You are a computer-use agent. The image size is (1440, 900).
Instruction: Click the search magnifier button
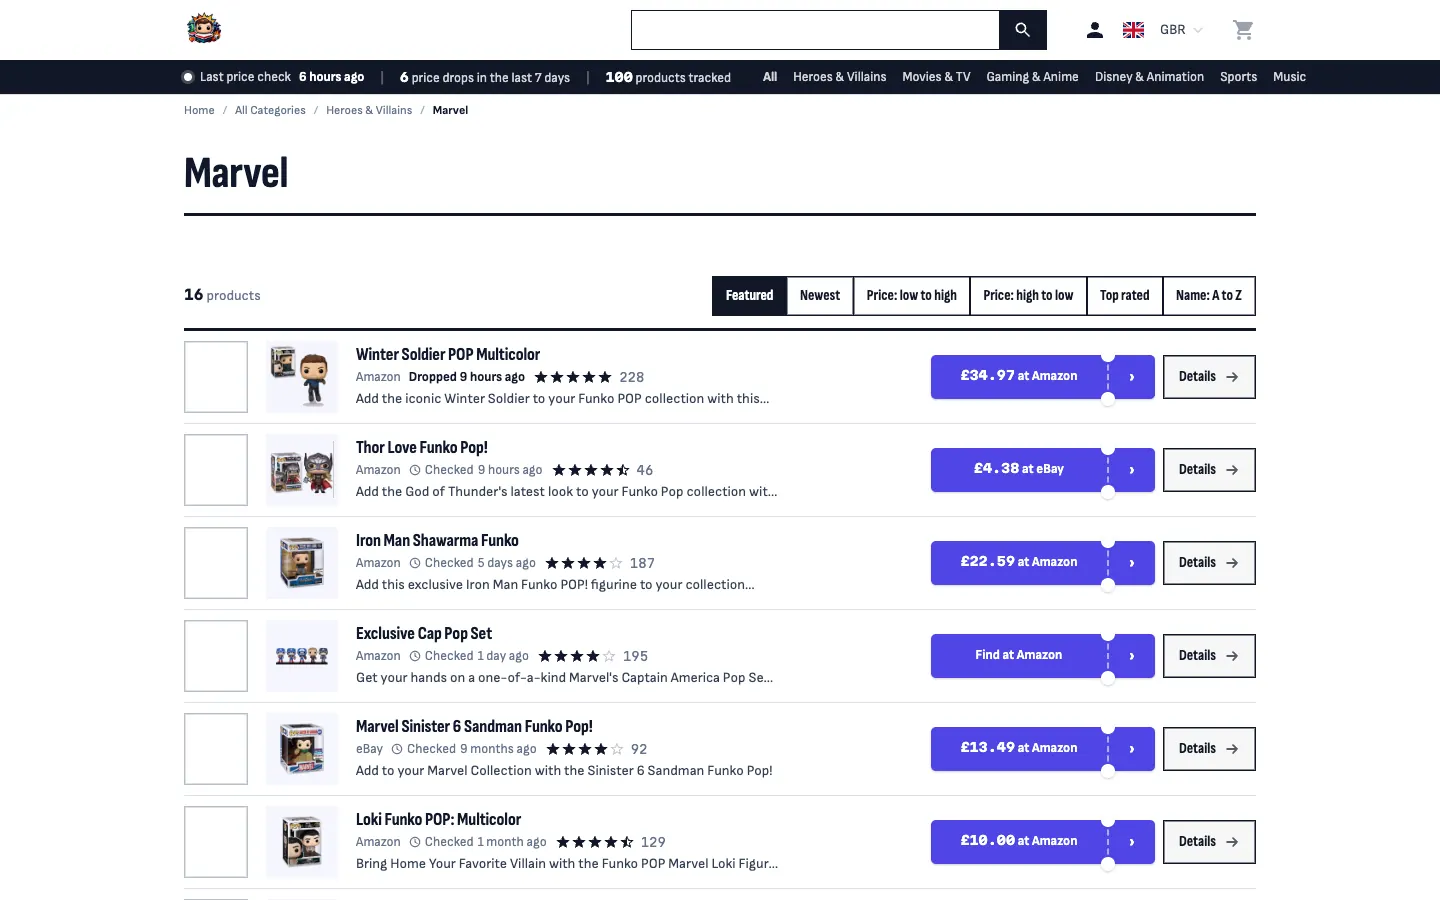pyautogui.click(x=1022, y=30)
